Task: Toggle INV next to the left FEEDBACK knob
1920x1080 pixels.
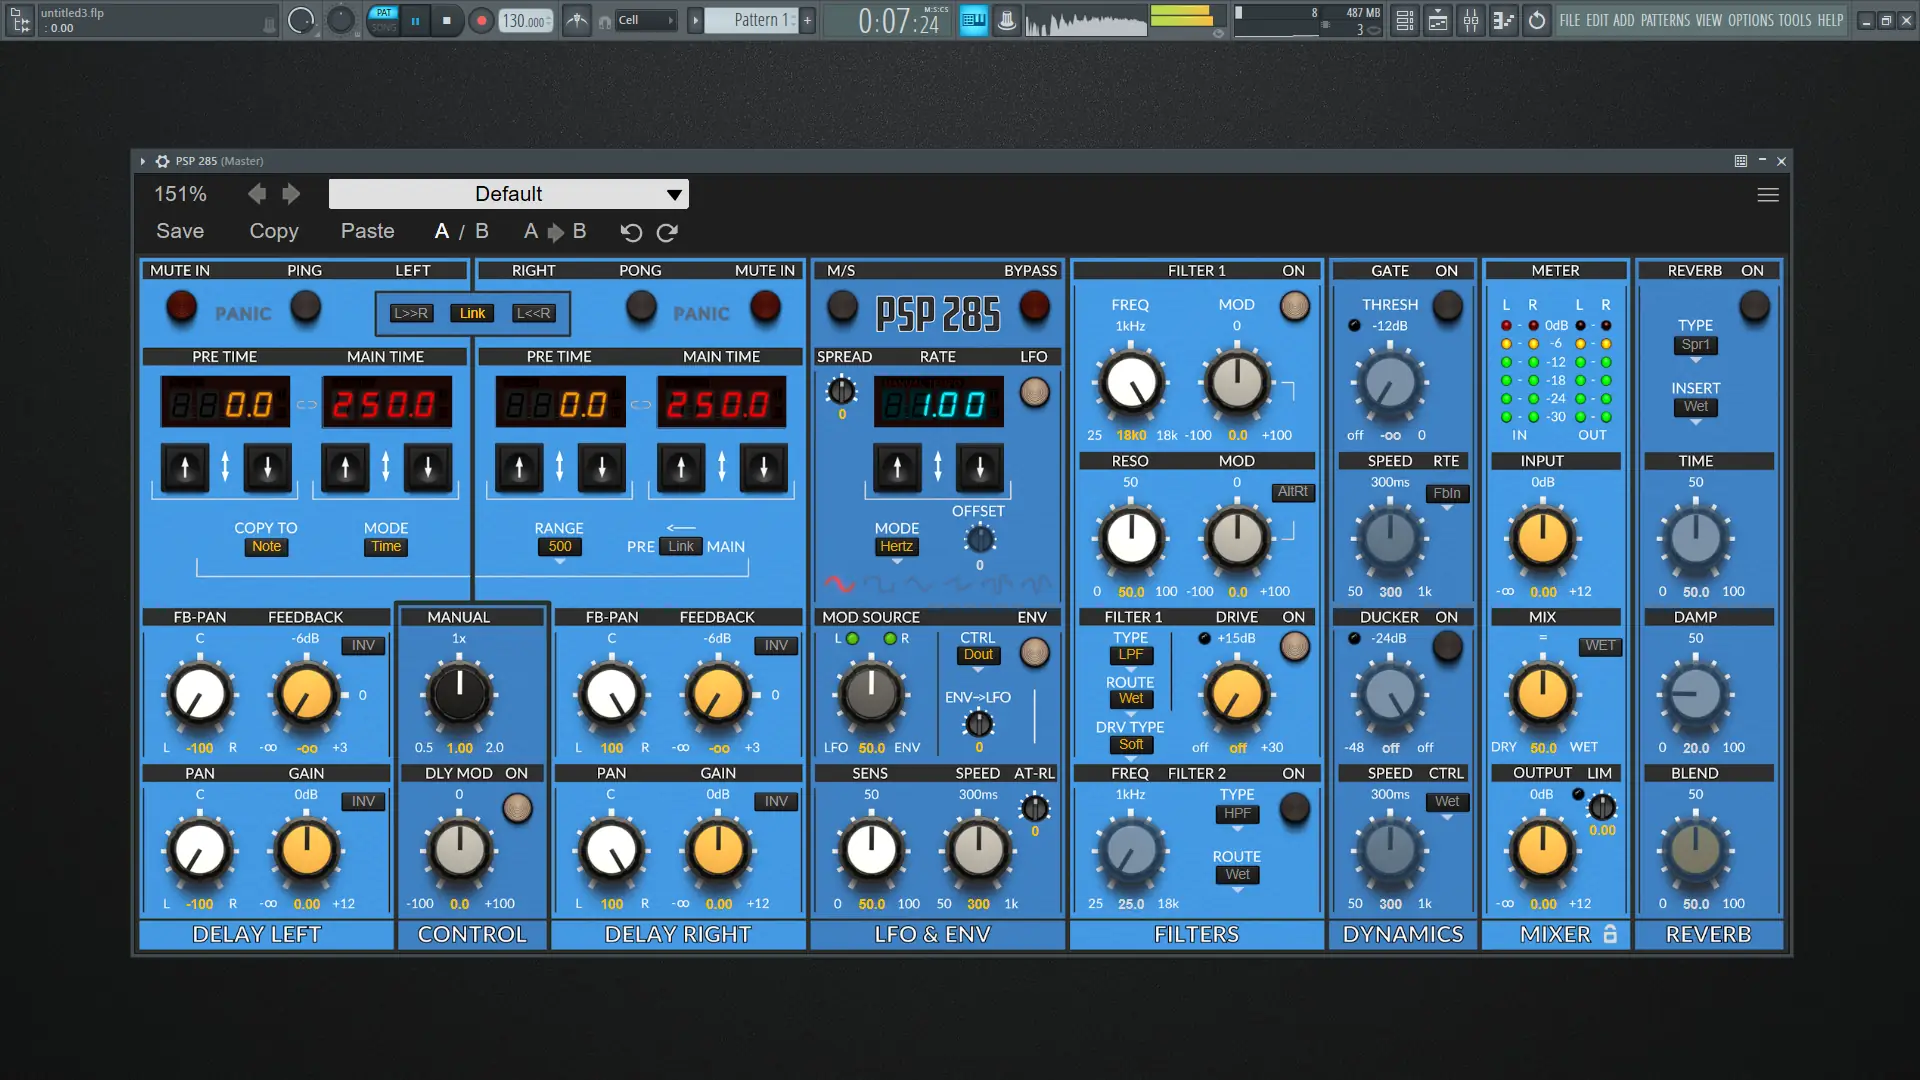Action: (x=362, y=646)
